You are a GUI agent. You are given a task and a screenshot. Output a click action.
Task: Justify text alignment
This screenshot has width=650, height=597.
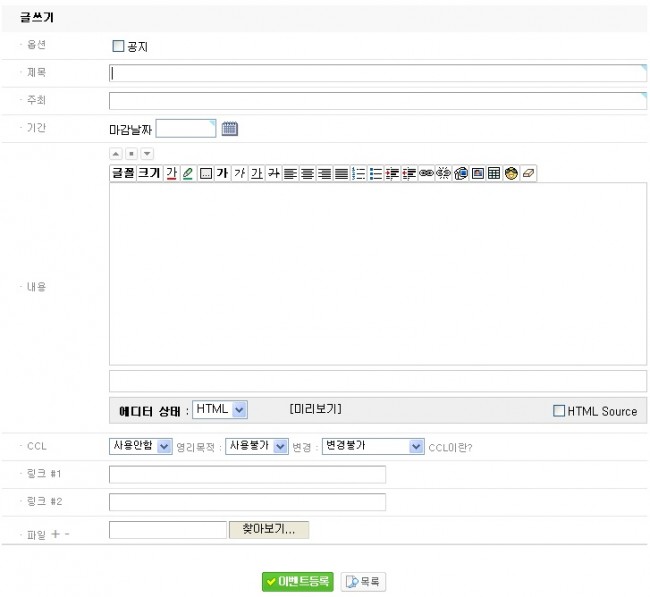[341, 173]
